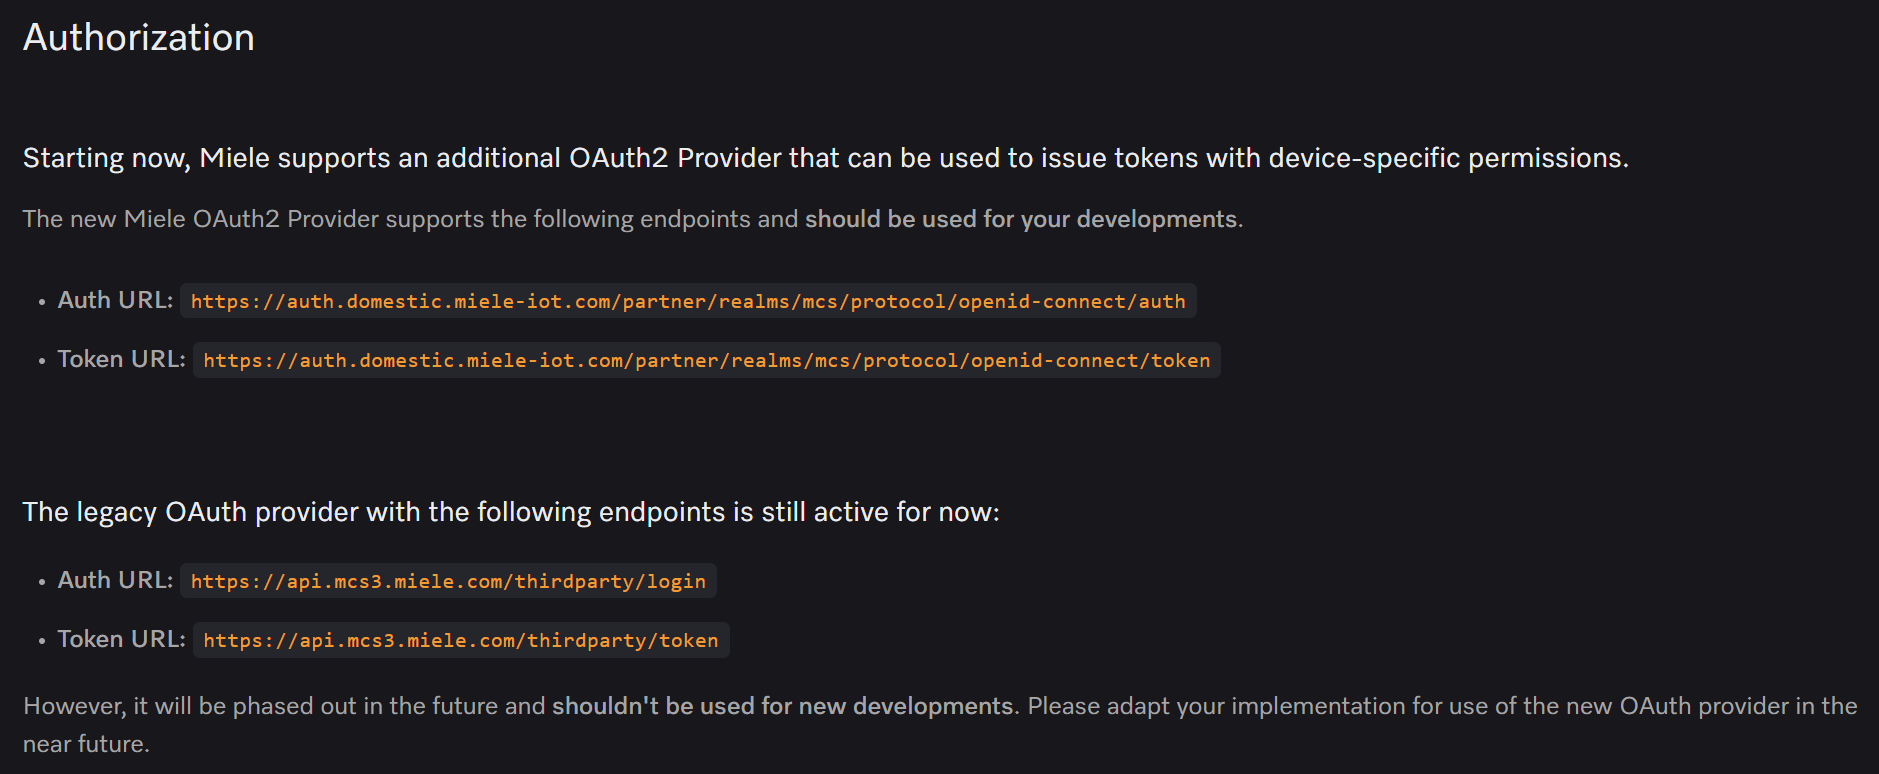Image resolution: width=1879 pixels, height=774 pixels.
Task: Click bold text 'should be used for your developments'
Action: click(x=1021, y=219)
